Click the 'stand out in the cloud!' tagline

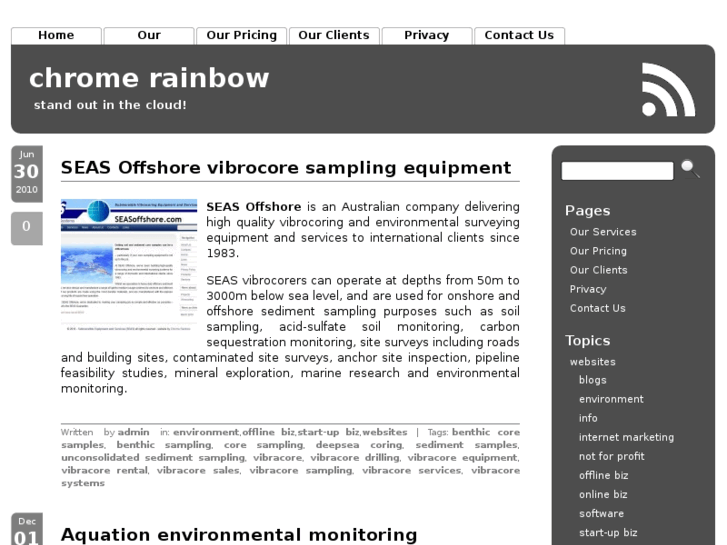tap(110, 105)
